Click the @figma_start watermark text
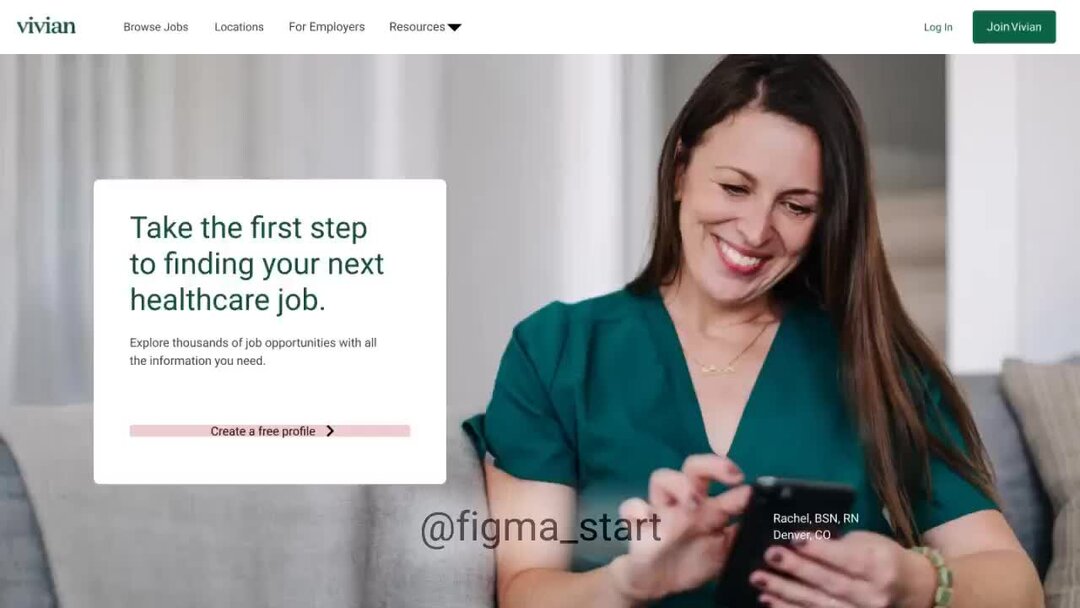 [x=541, y=528]
